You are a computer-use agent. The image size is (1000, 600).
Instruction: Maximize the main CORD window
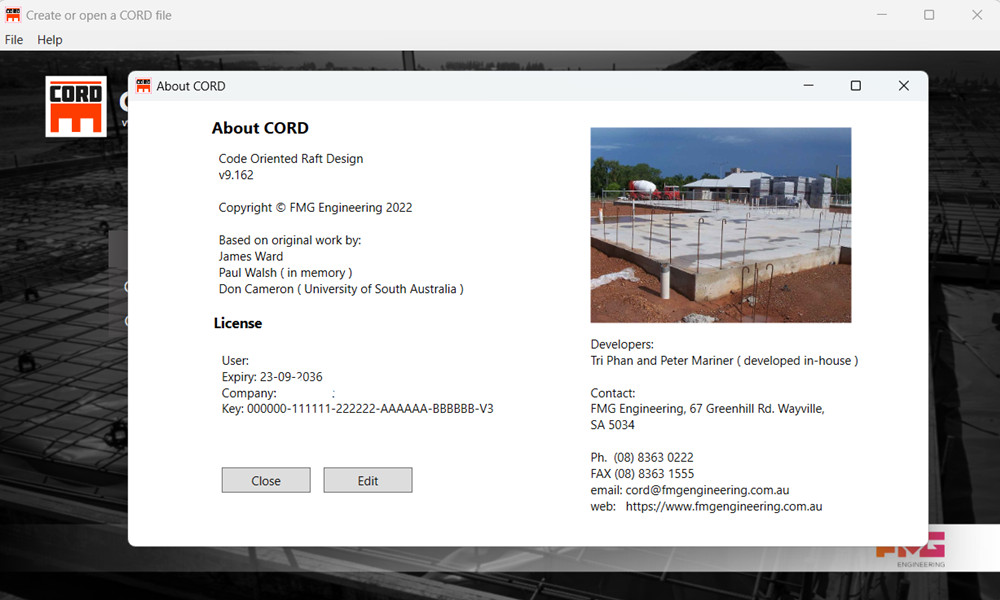coord(929,15)
